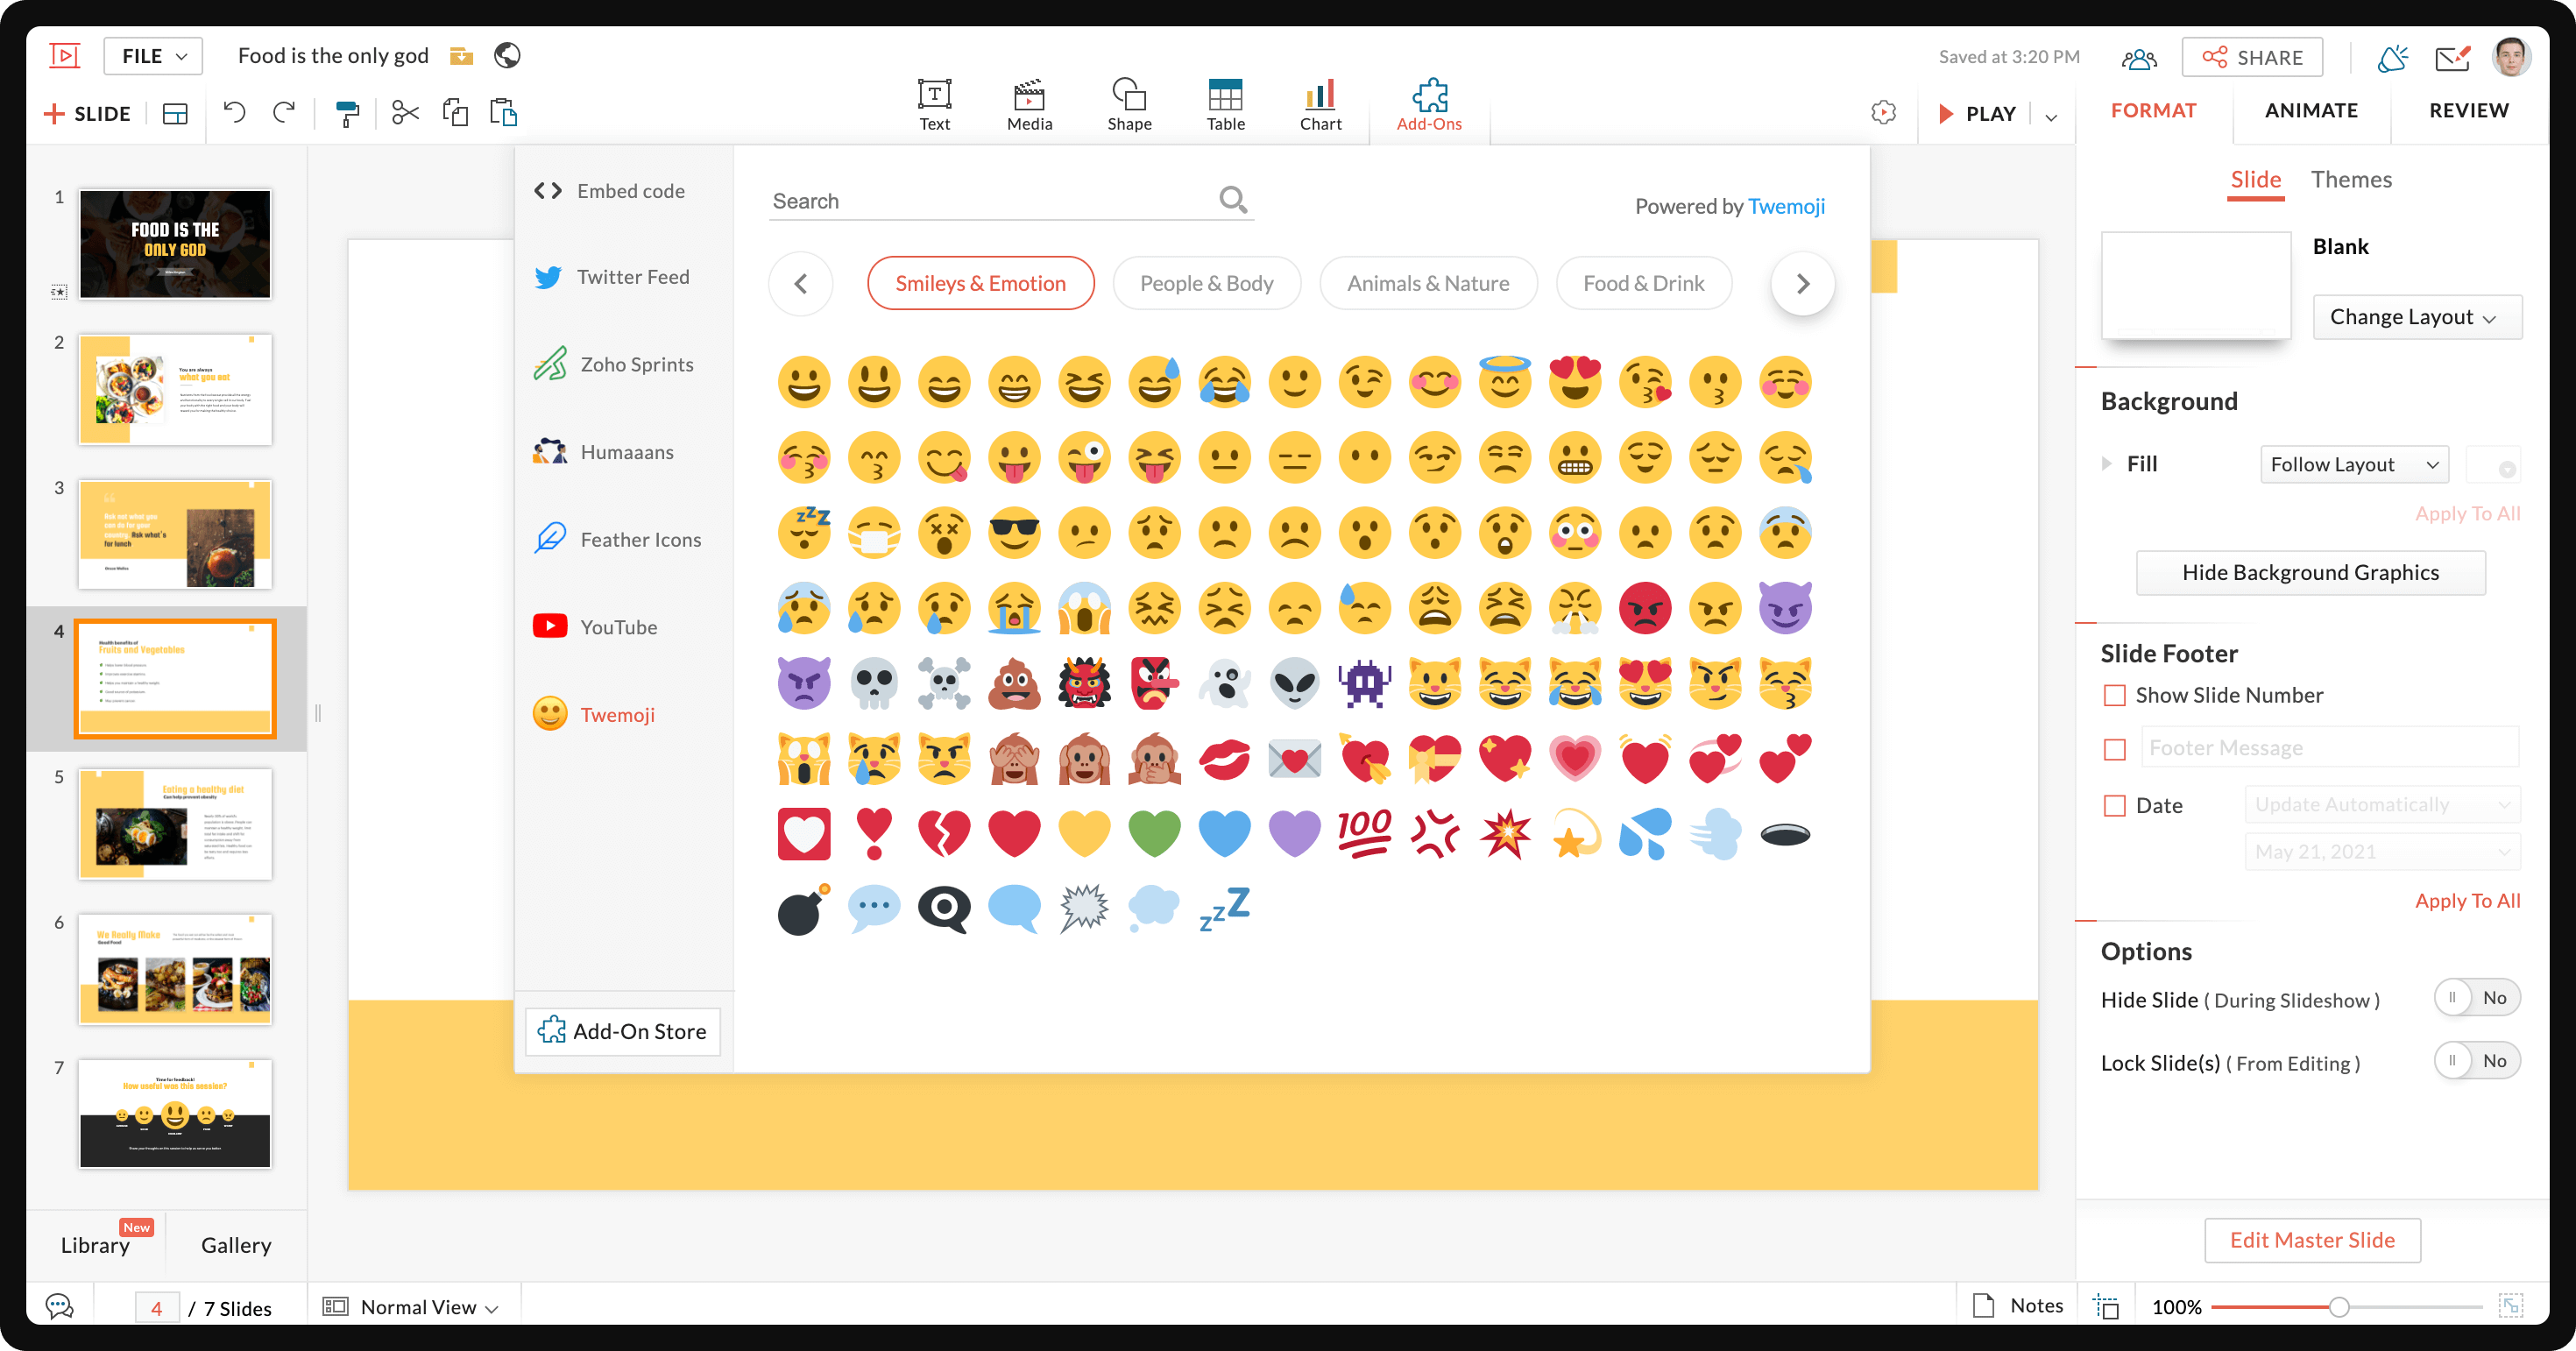Open the Shape tool
2576x1351 pixels.
pos(1129,105)
